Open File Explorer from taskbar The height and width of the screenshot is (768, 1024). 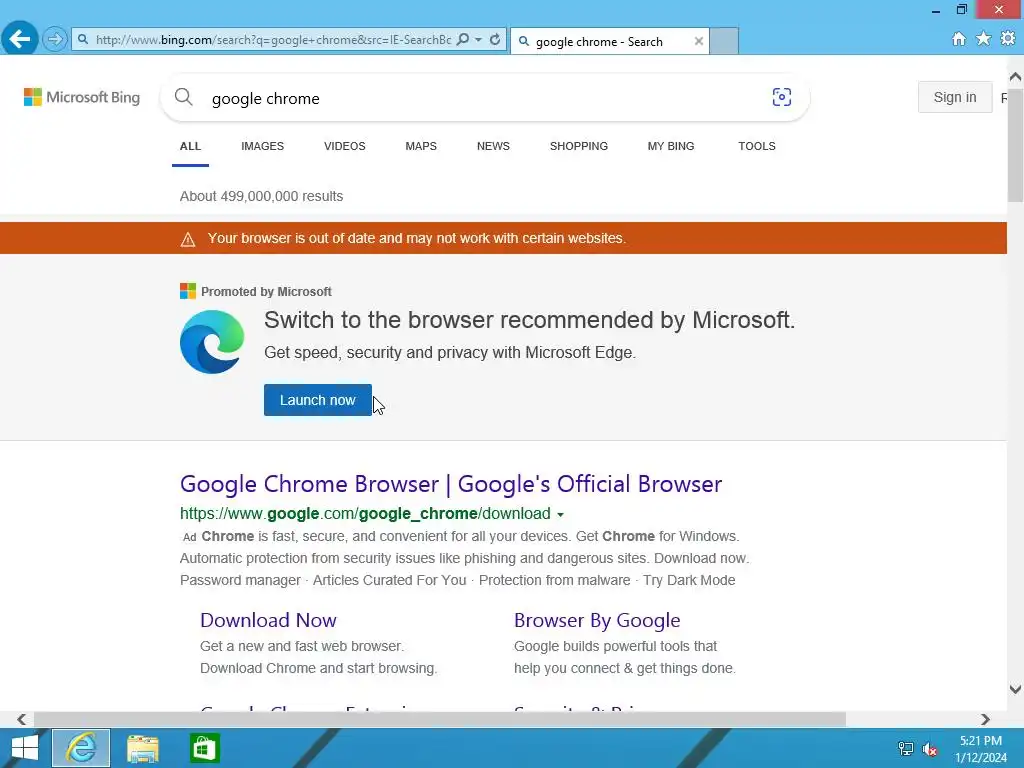(142, 748)
